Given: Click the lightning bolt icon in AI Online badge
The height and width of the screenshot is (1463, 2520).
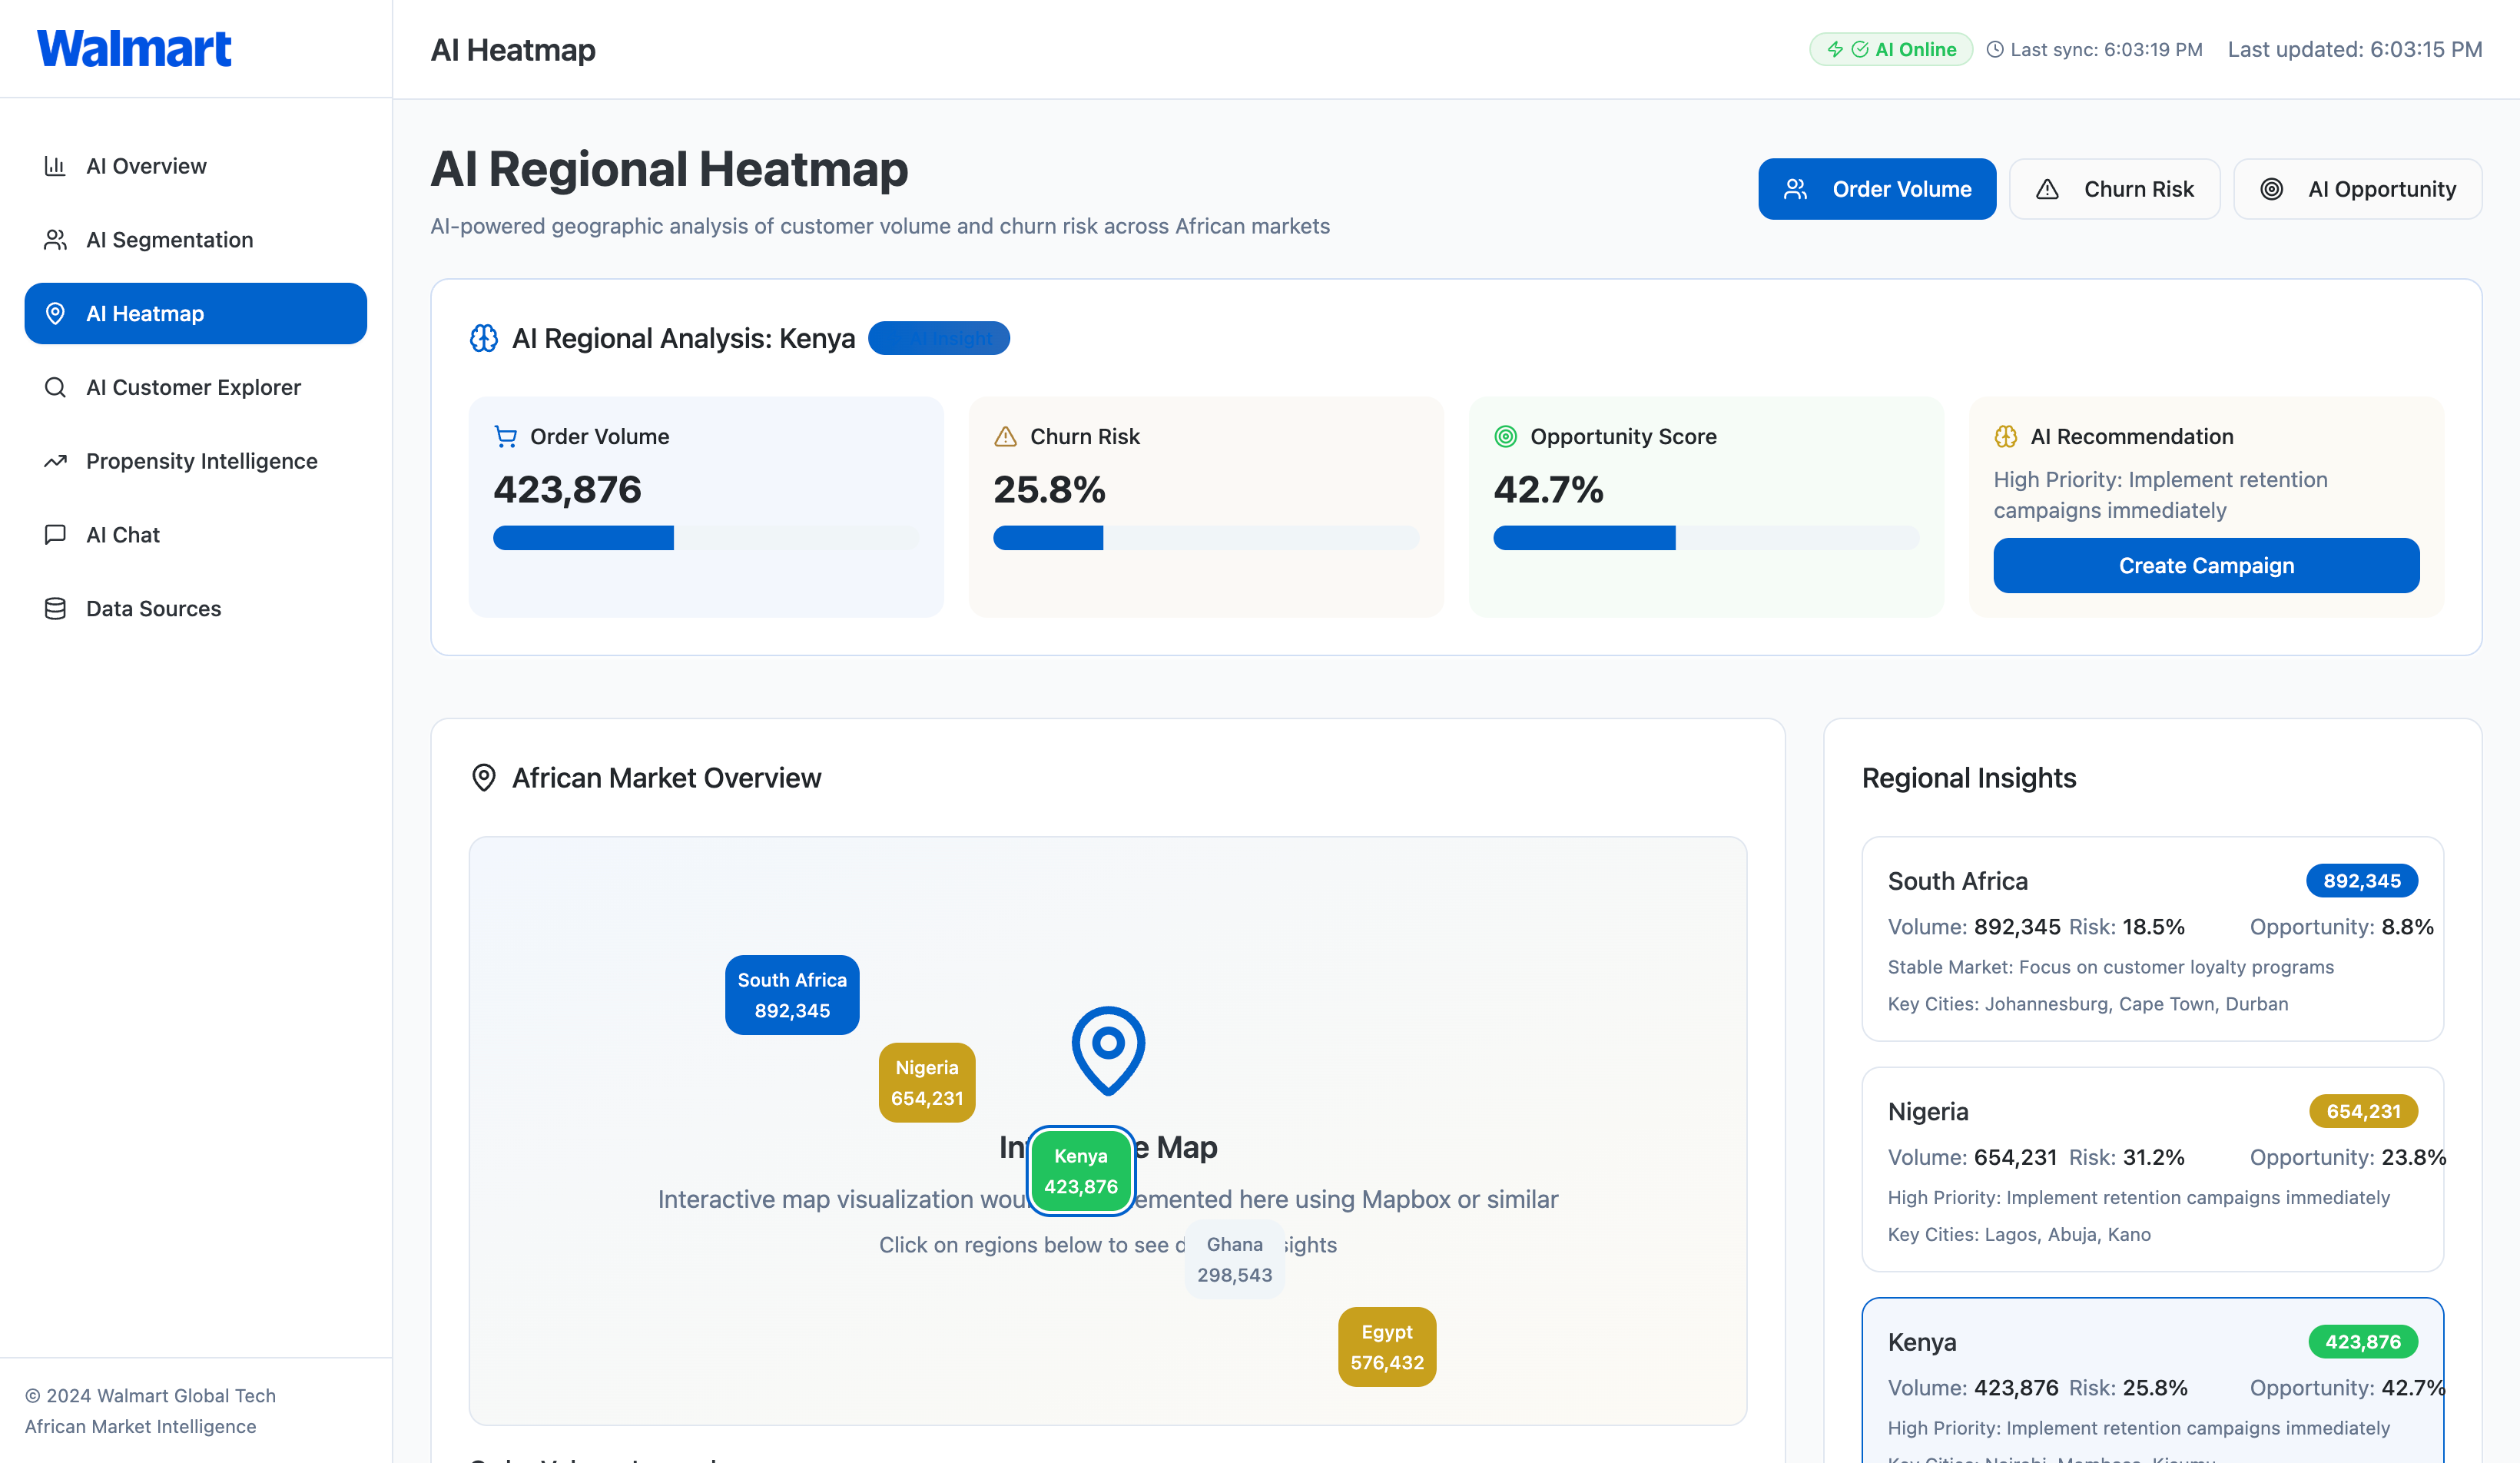Looking at the screenshot, I should click(1835, 49).
